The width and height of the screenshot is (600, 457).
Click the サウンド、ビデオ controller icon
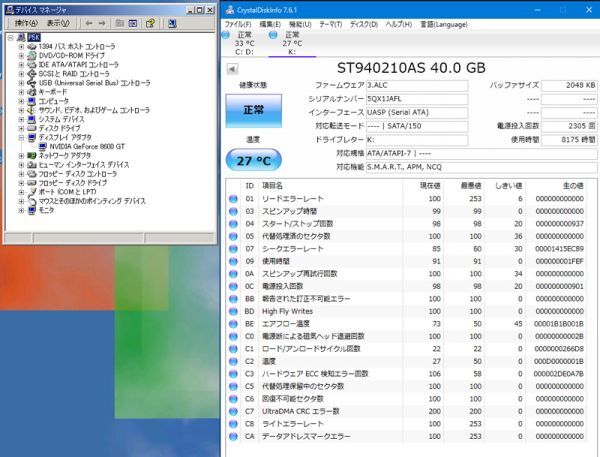pyautogui.click(x=32, y=110)
